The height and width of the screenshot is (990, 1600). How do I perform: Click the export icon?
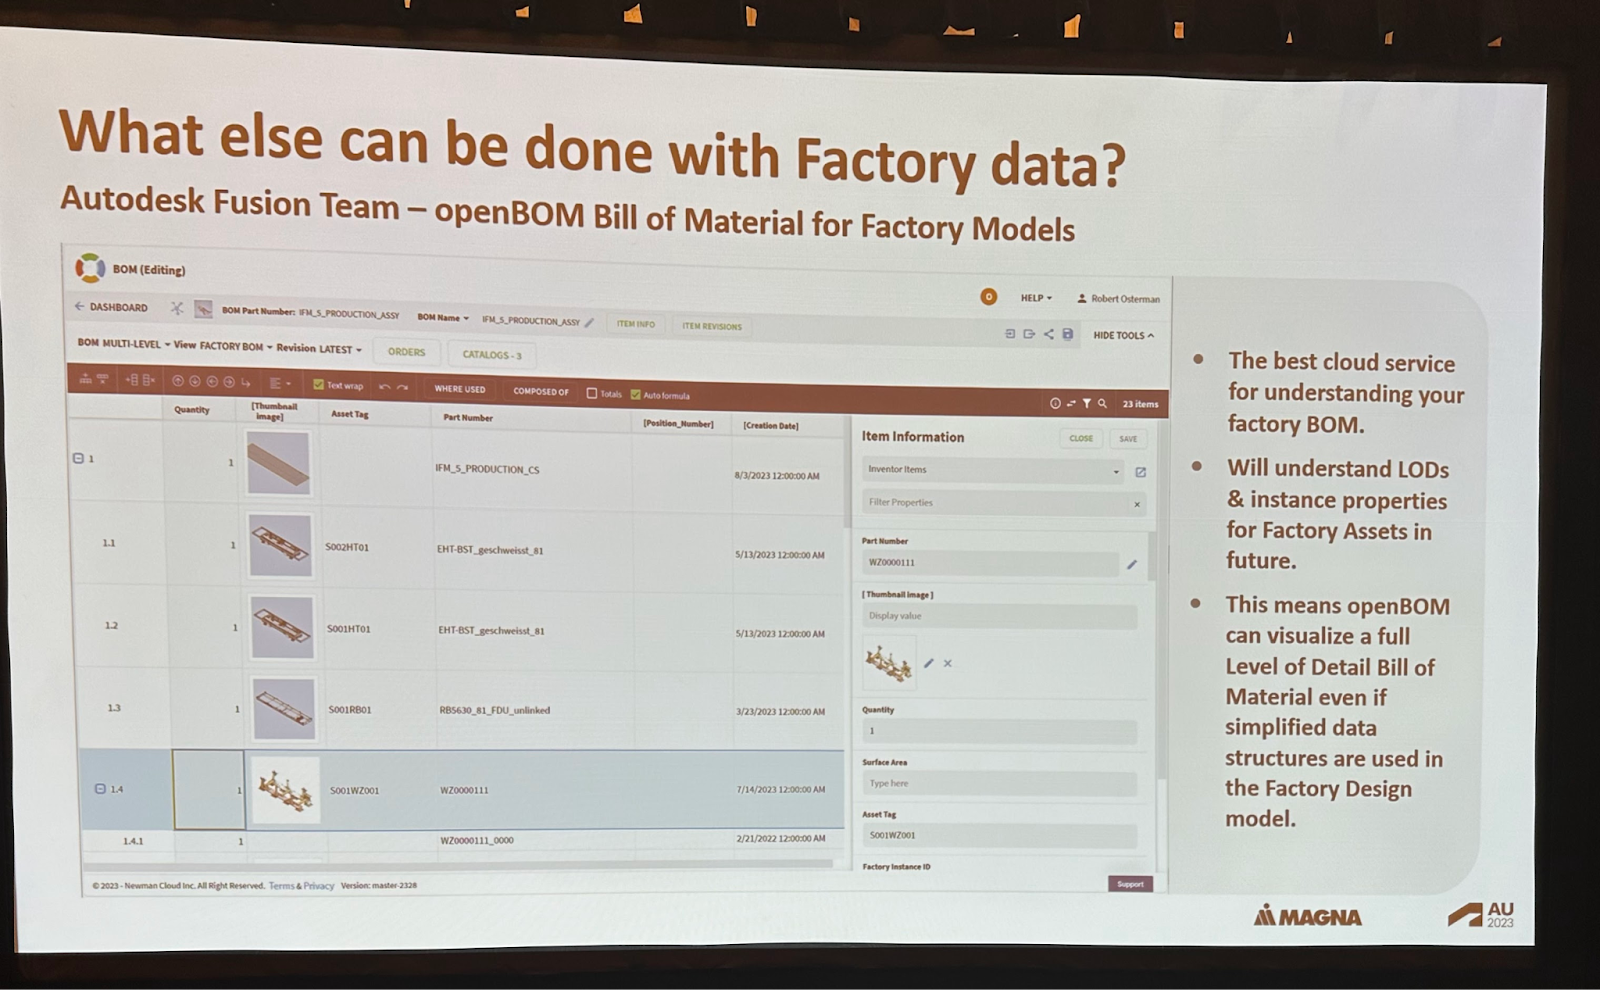1029,333
